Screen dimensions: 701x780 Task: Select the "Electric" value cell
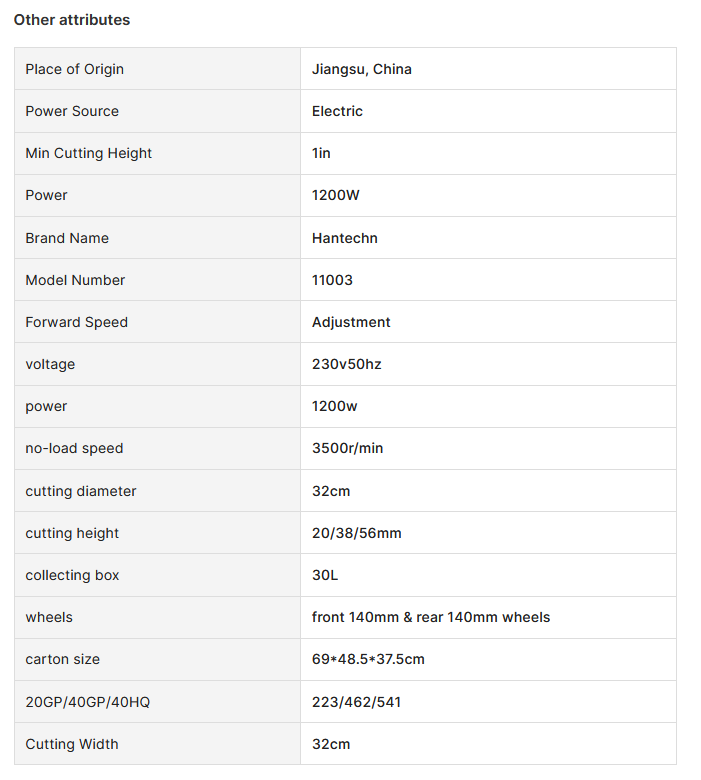click(338, 111)
